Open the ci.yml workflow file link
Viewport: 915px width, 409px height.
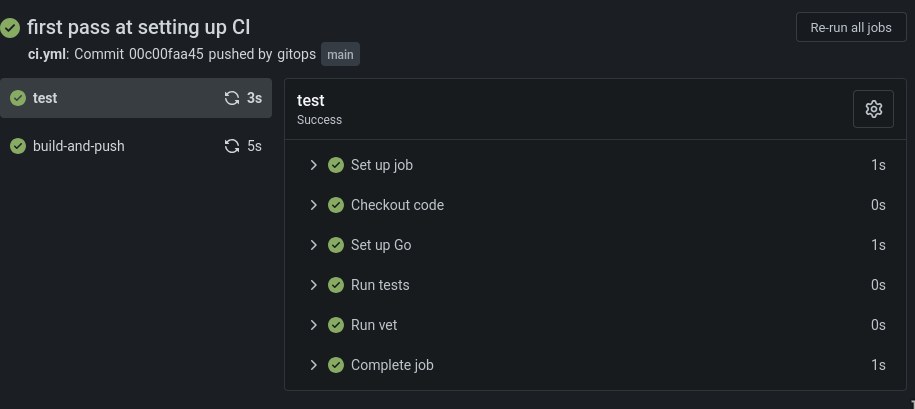tap(46, 54)
